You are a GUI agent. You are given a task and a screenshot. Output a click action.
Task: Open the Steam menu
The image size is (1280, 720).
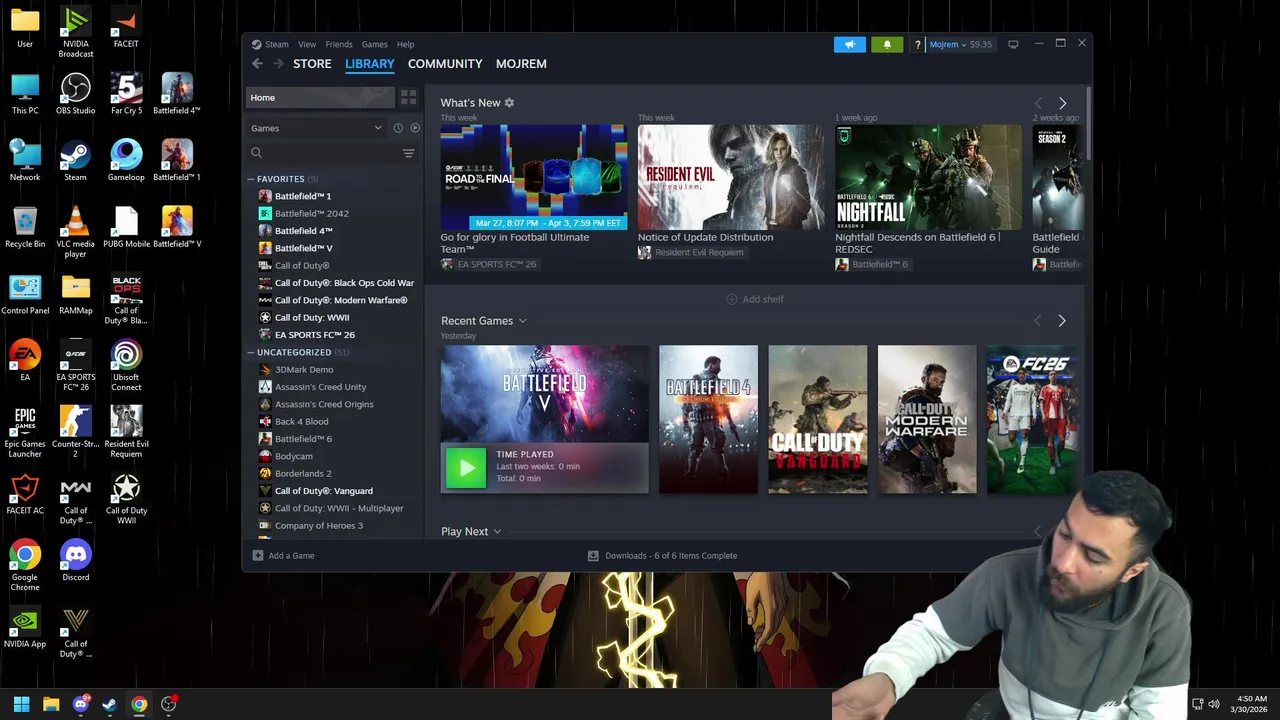pos(276,44)
